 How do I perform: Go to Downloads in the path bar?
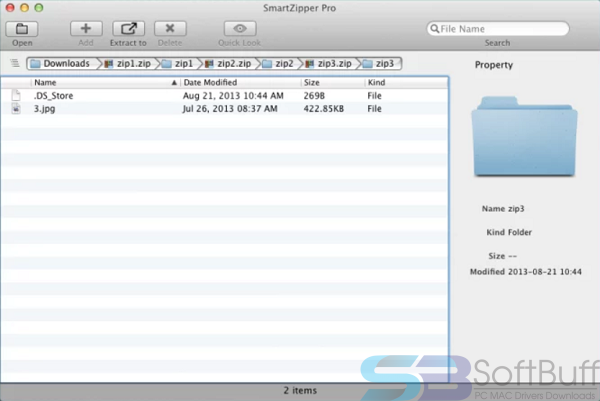pyautogui.click(x=60, y=64)
